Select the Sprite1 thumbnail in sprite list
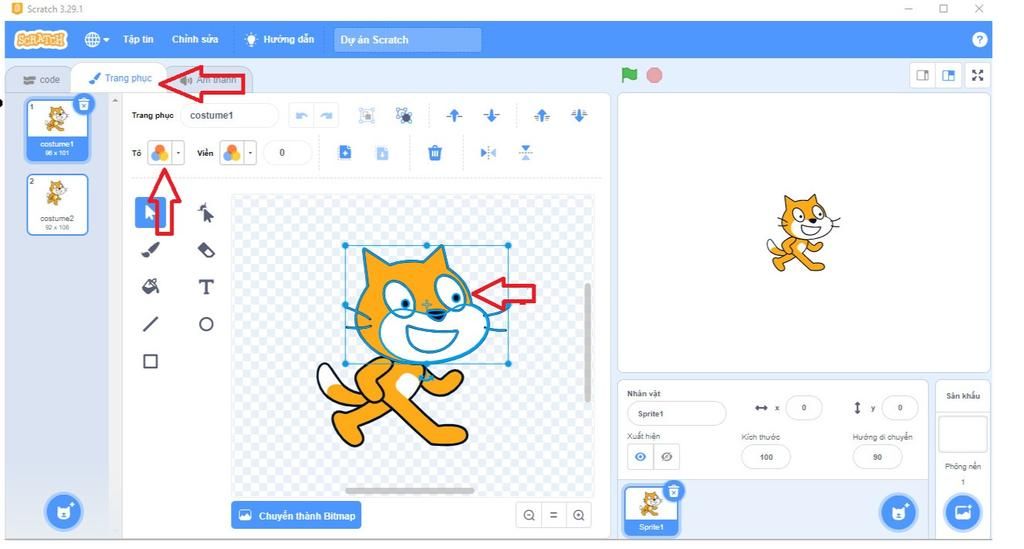Viewport: 1024px width, 549px height. [x=650, y=511]
